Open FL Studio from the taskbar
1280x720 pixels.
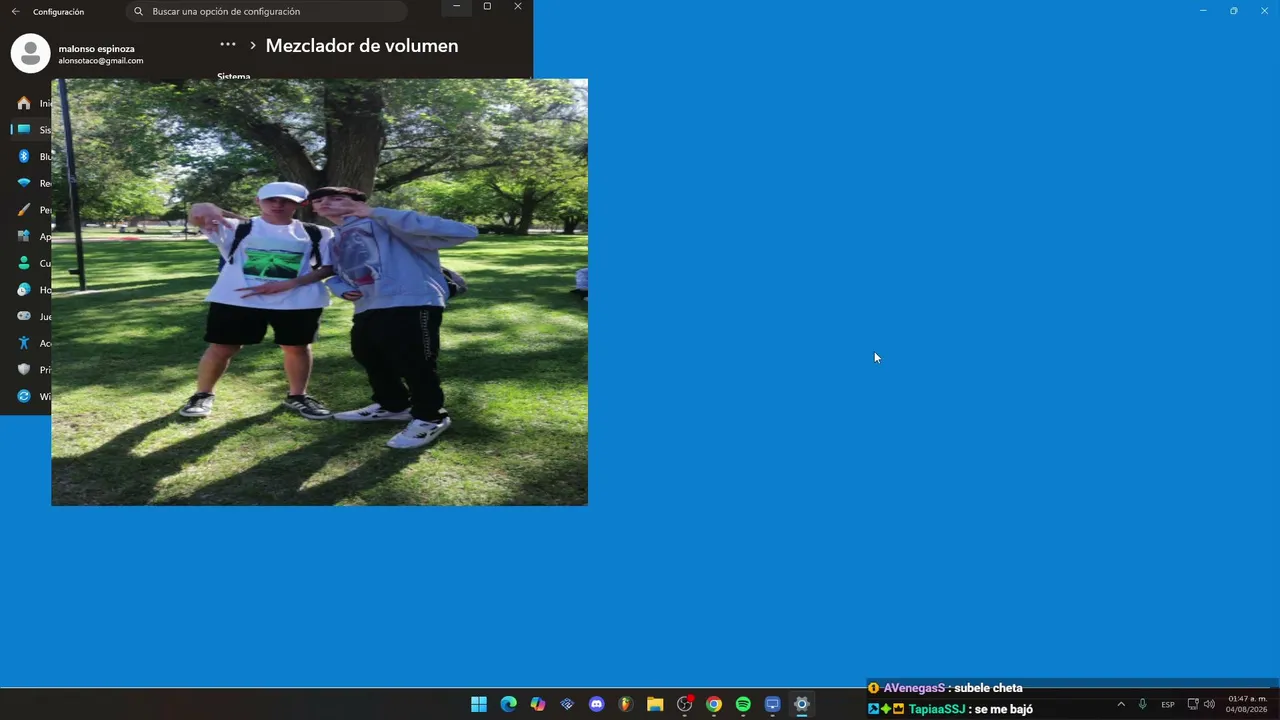pos(626,704)
